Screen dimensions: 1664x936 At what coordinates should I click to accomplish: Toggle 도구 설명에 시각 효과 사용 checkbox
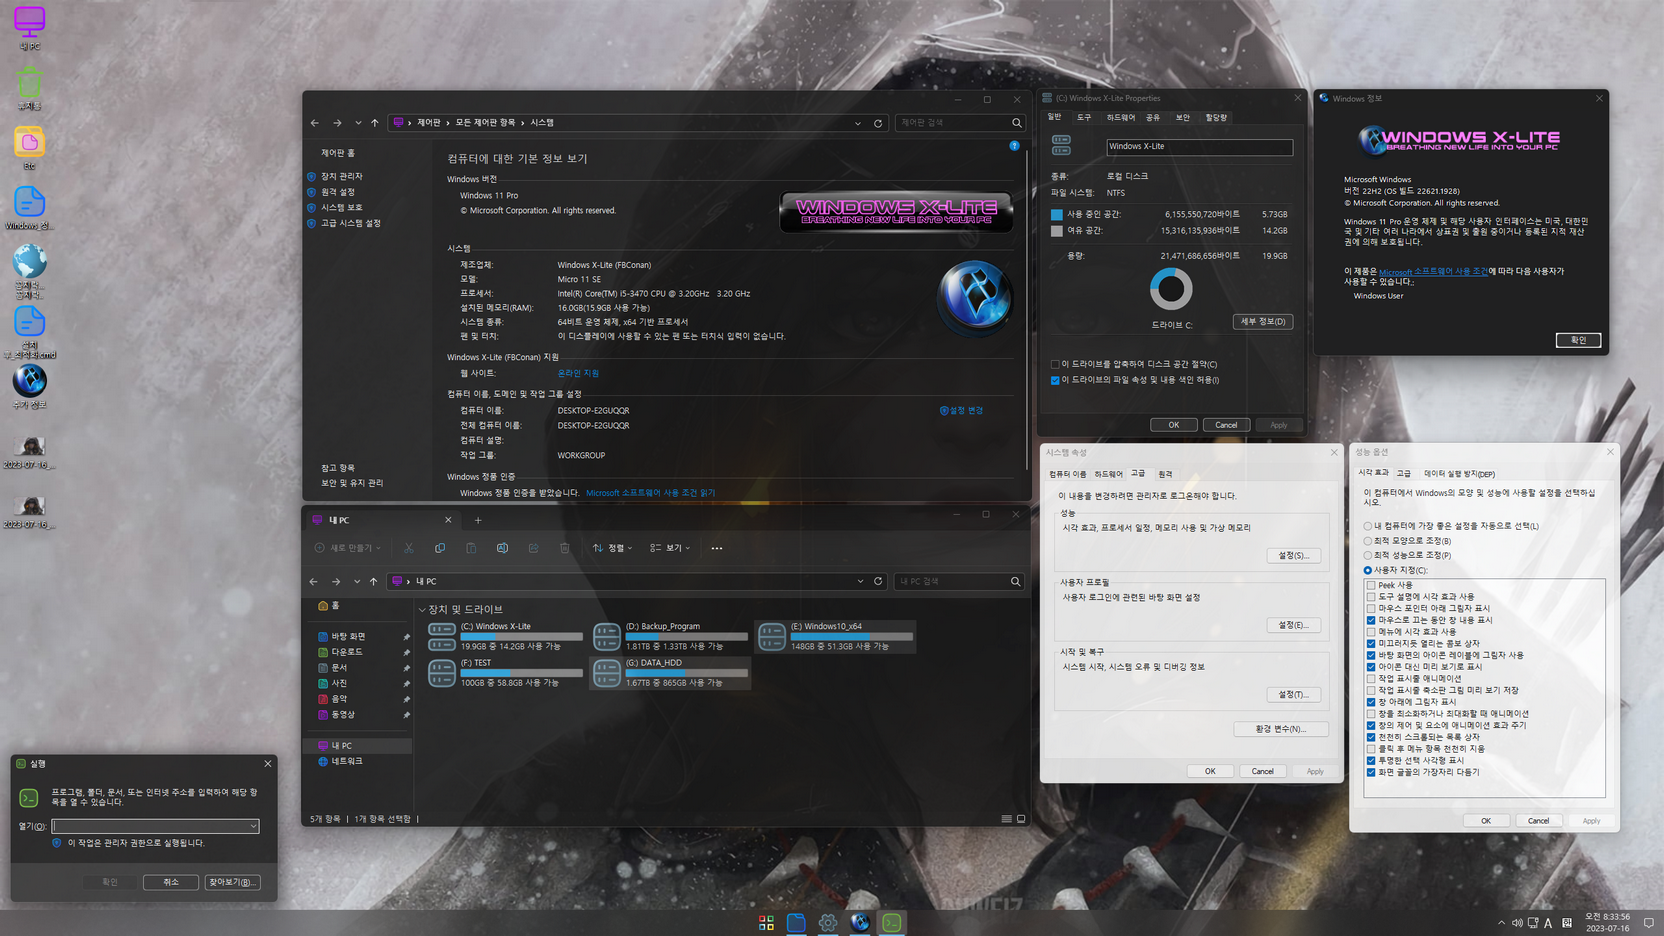pyautogui.click(x=1371, y=597)
